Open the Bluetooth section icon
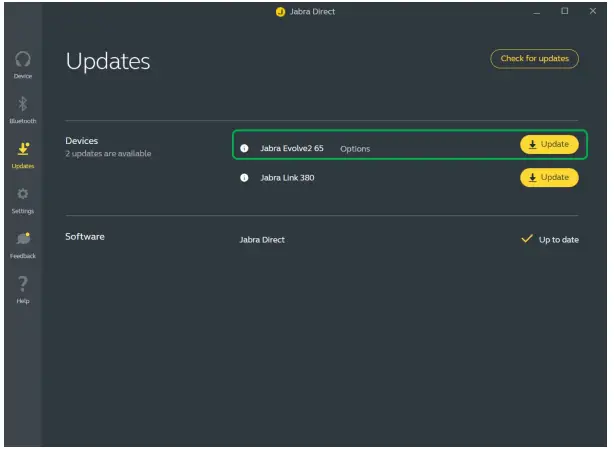 (23, 105)
